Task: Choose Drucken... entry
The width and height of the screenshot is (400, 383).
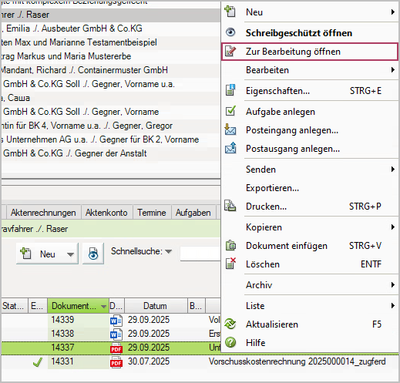Action: click(310, 206)
